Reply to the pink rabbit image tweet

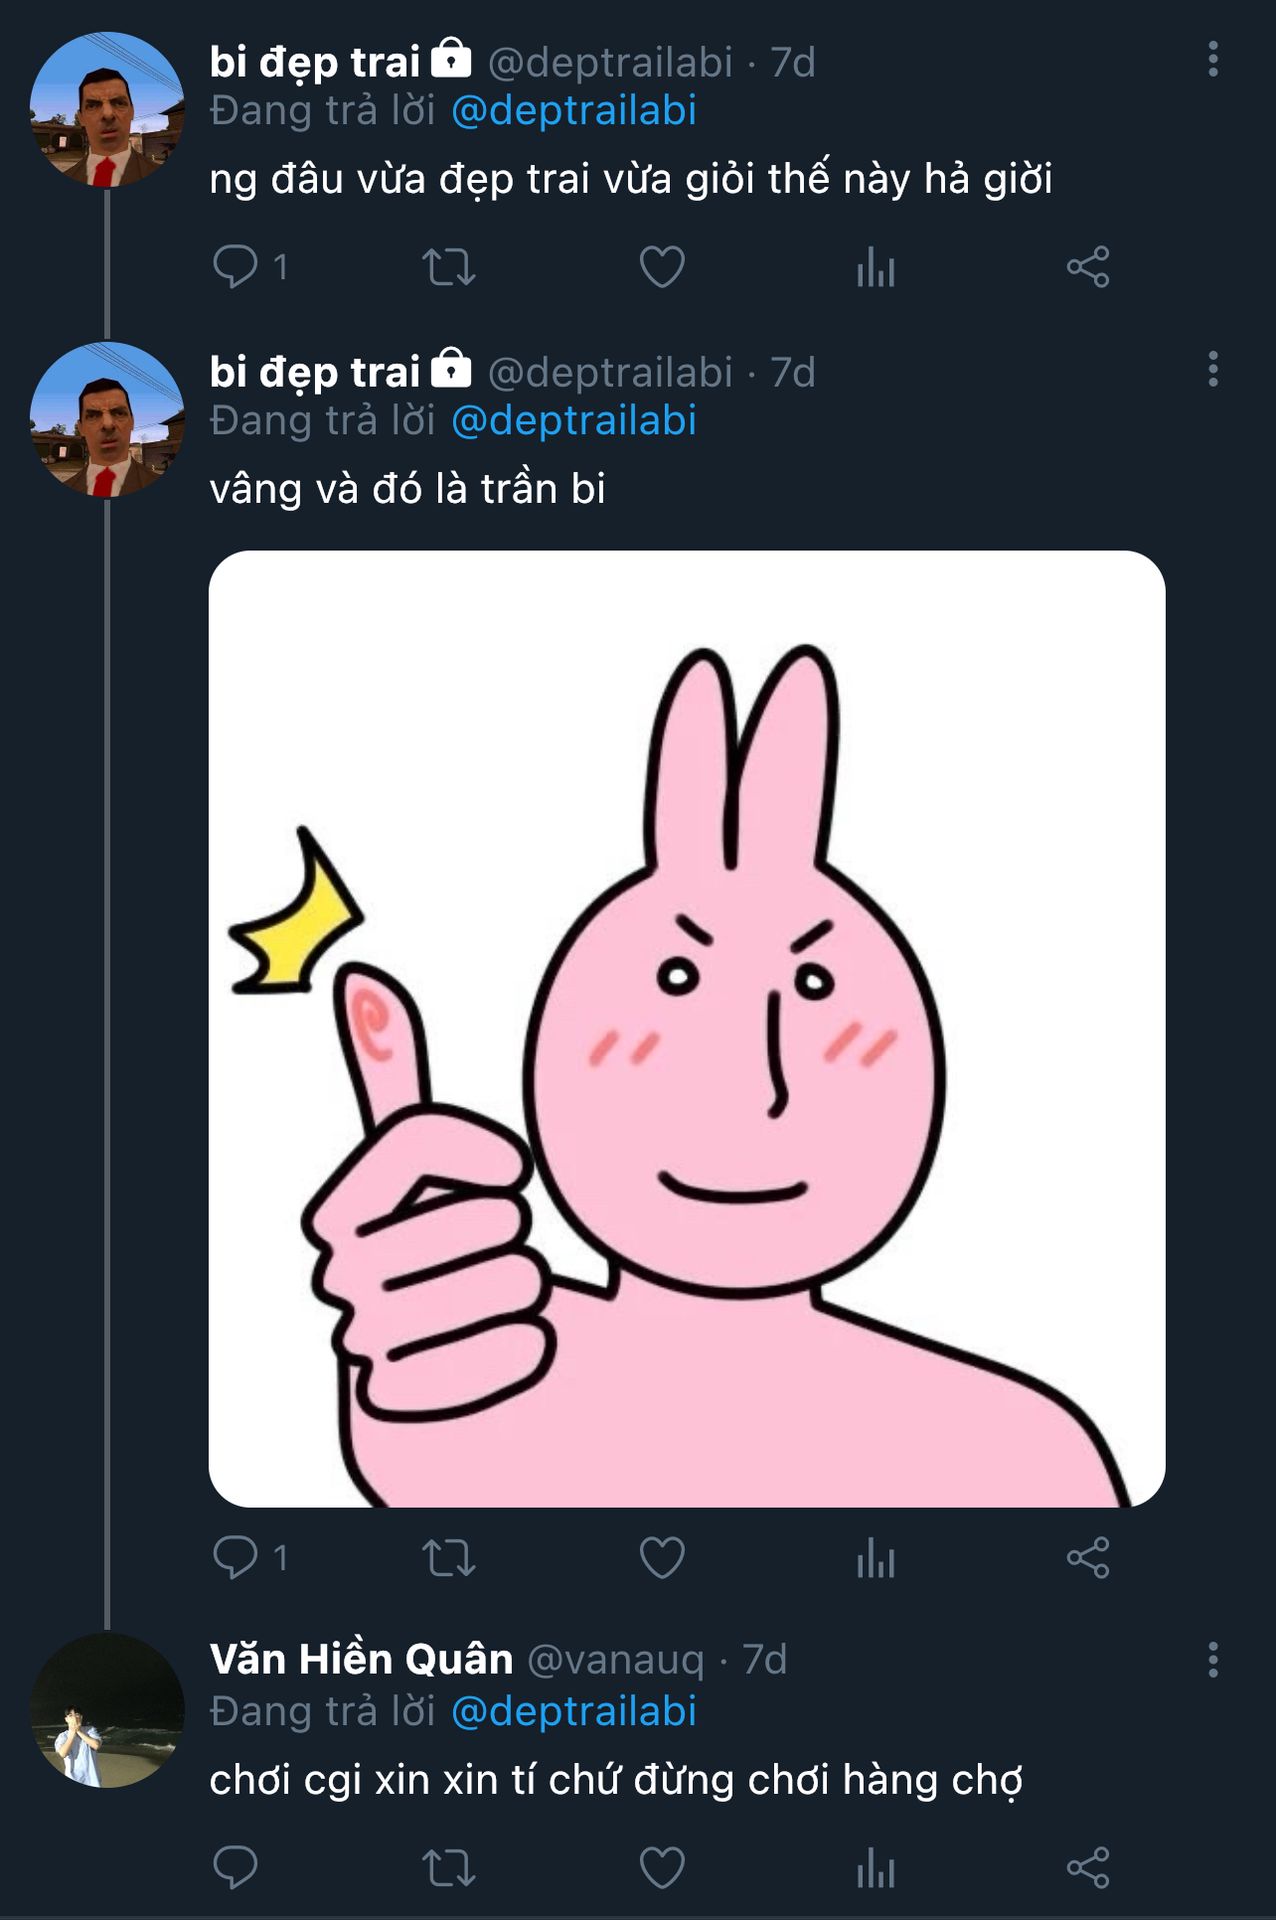[x=236, y=1557]
